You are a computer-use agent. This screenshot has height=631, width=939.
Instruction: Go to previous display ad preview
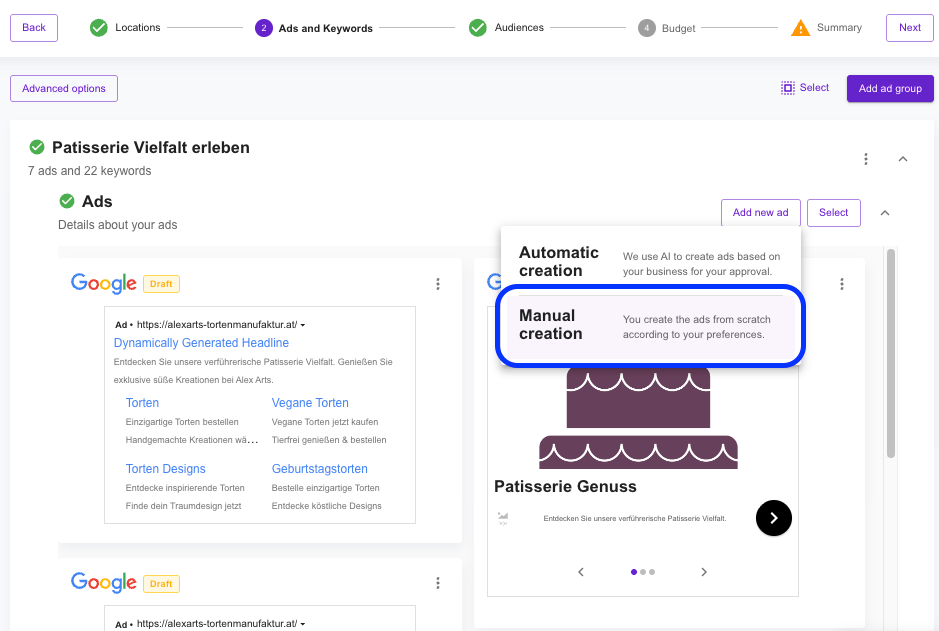pyautogui.click(x=580, y=572)
